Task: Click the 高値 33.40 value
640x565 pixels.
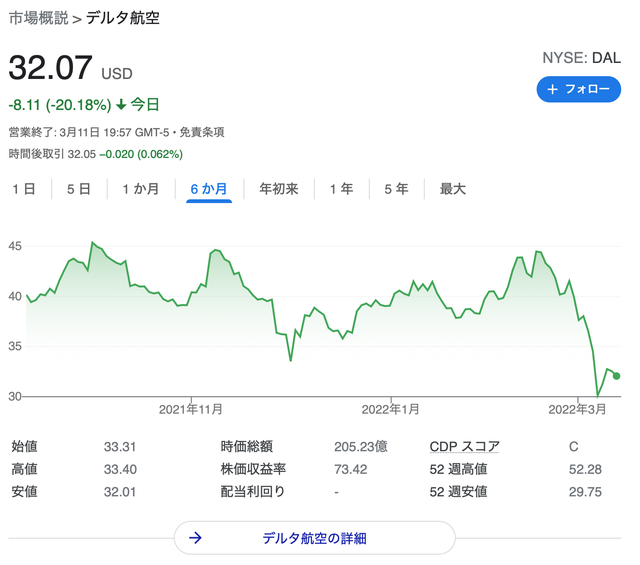Action: click(120, 469)
